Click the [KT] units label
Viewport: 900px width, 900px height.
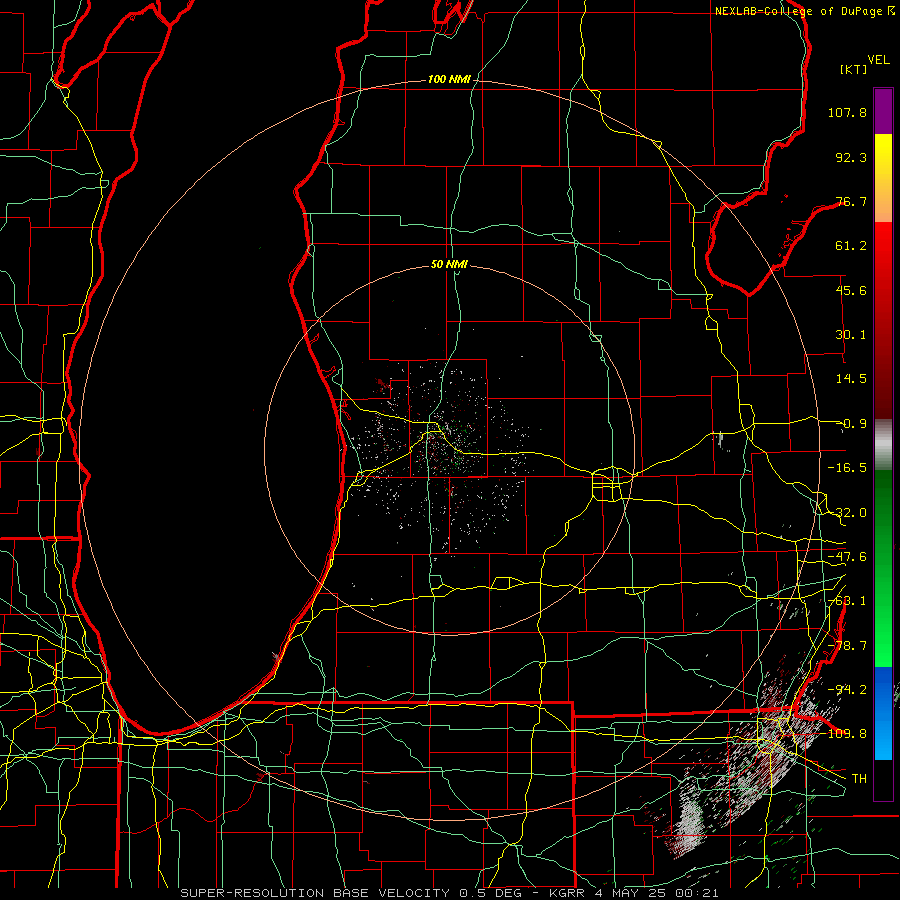[854, 69]
